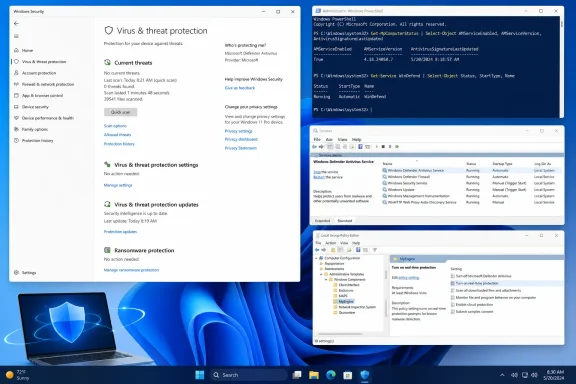Open the Privacy dashboard link
This screenshot has width=576, height=384.
(x=241, y=139)
